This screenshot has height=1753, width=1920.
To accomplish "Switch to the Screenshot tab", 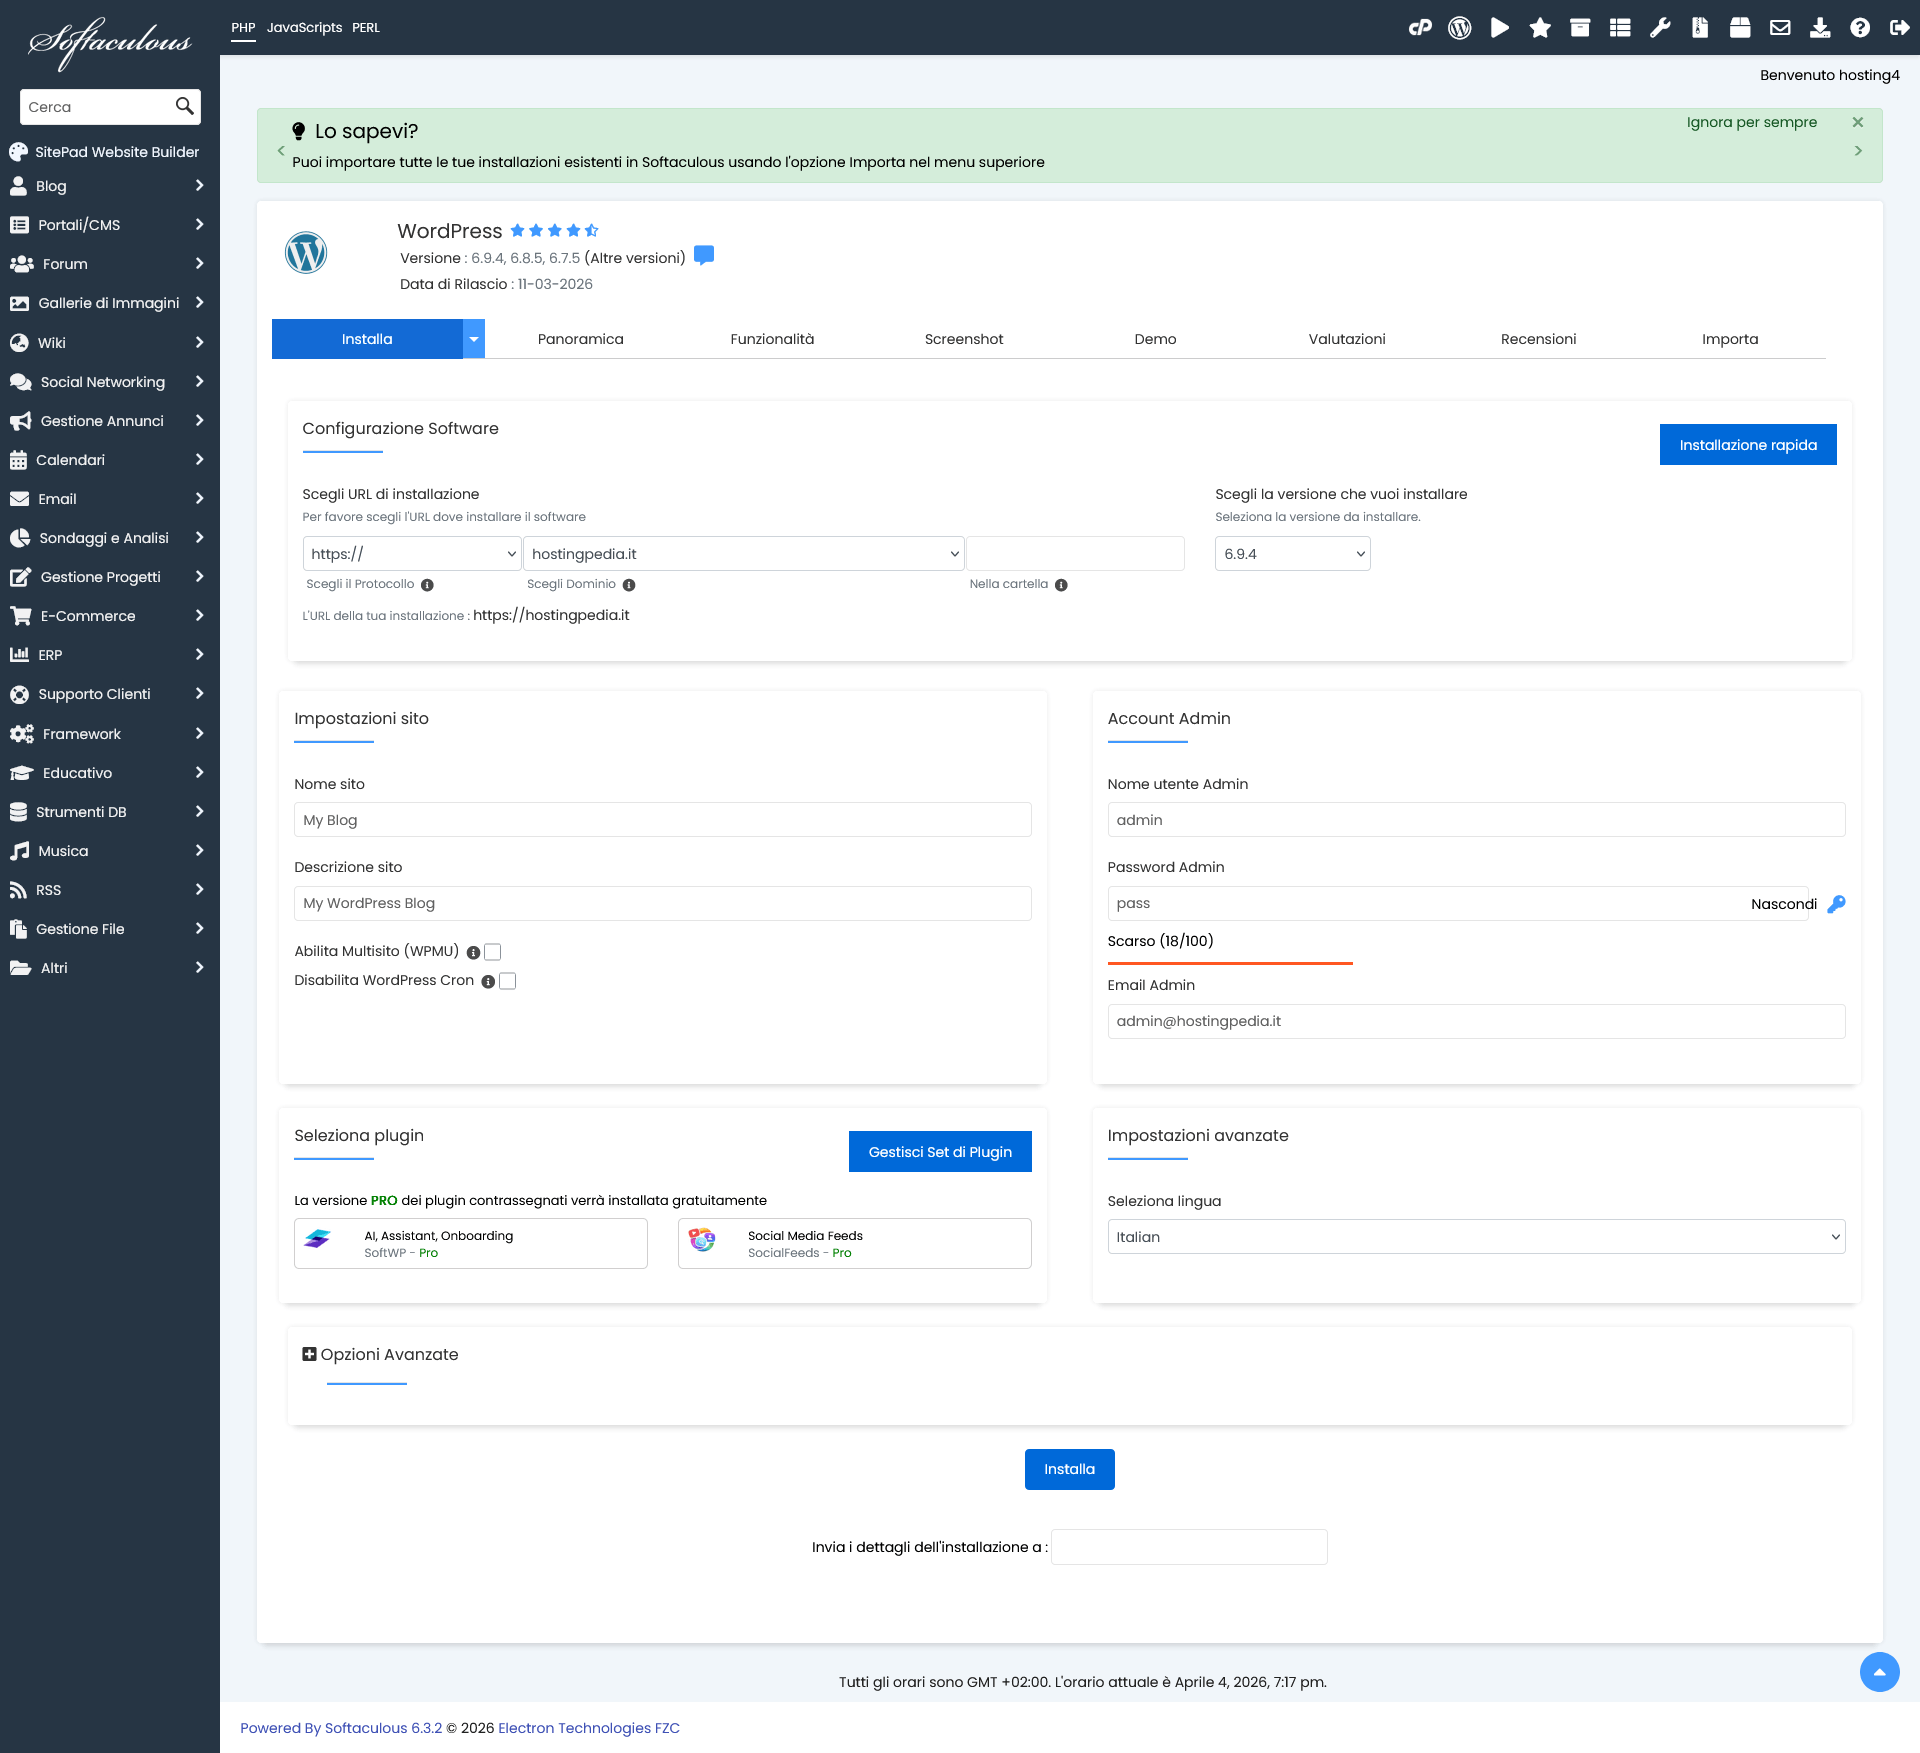I will (964, 339).
